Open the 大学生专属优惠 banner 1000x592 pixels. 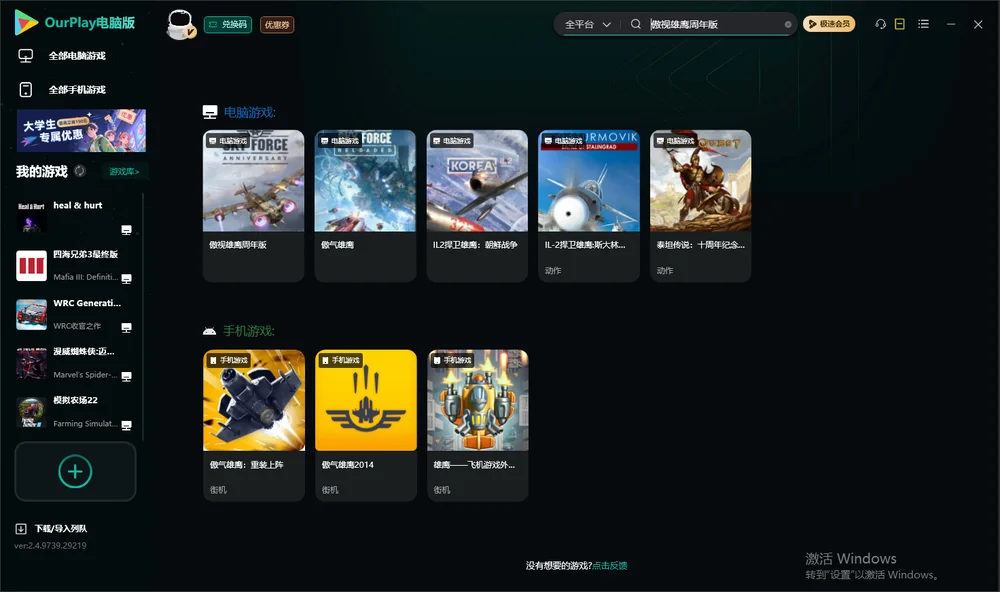click(82, 131)
